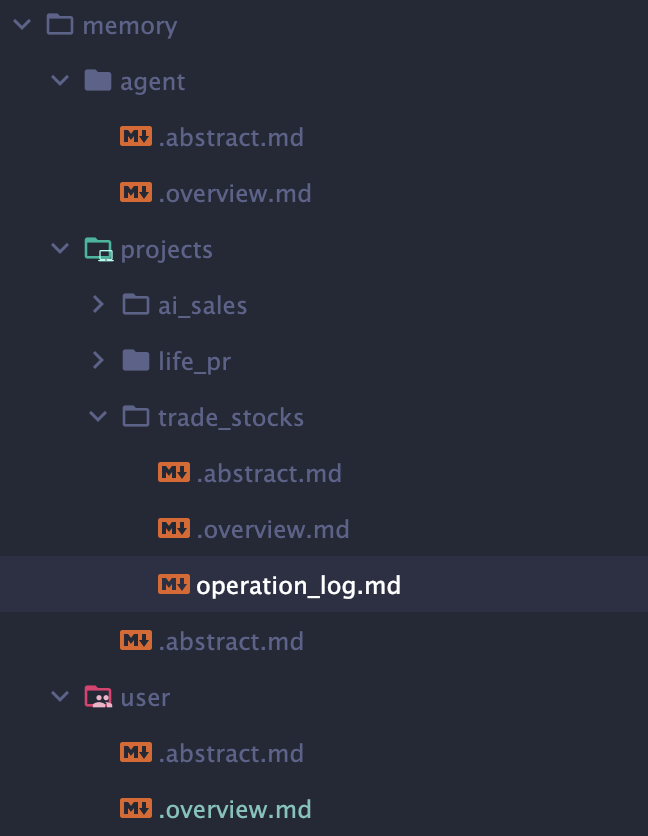Collapse the trade_stocks folder chevron
Viewport: 648px width, 836px height.
click(x=98, y=416)
